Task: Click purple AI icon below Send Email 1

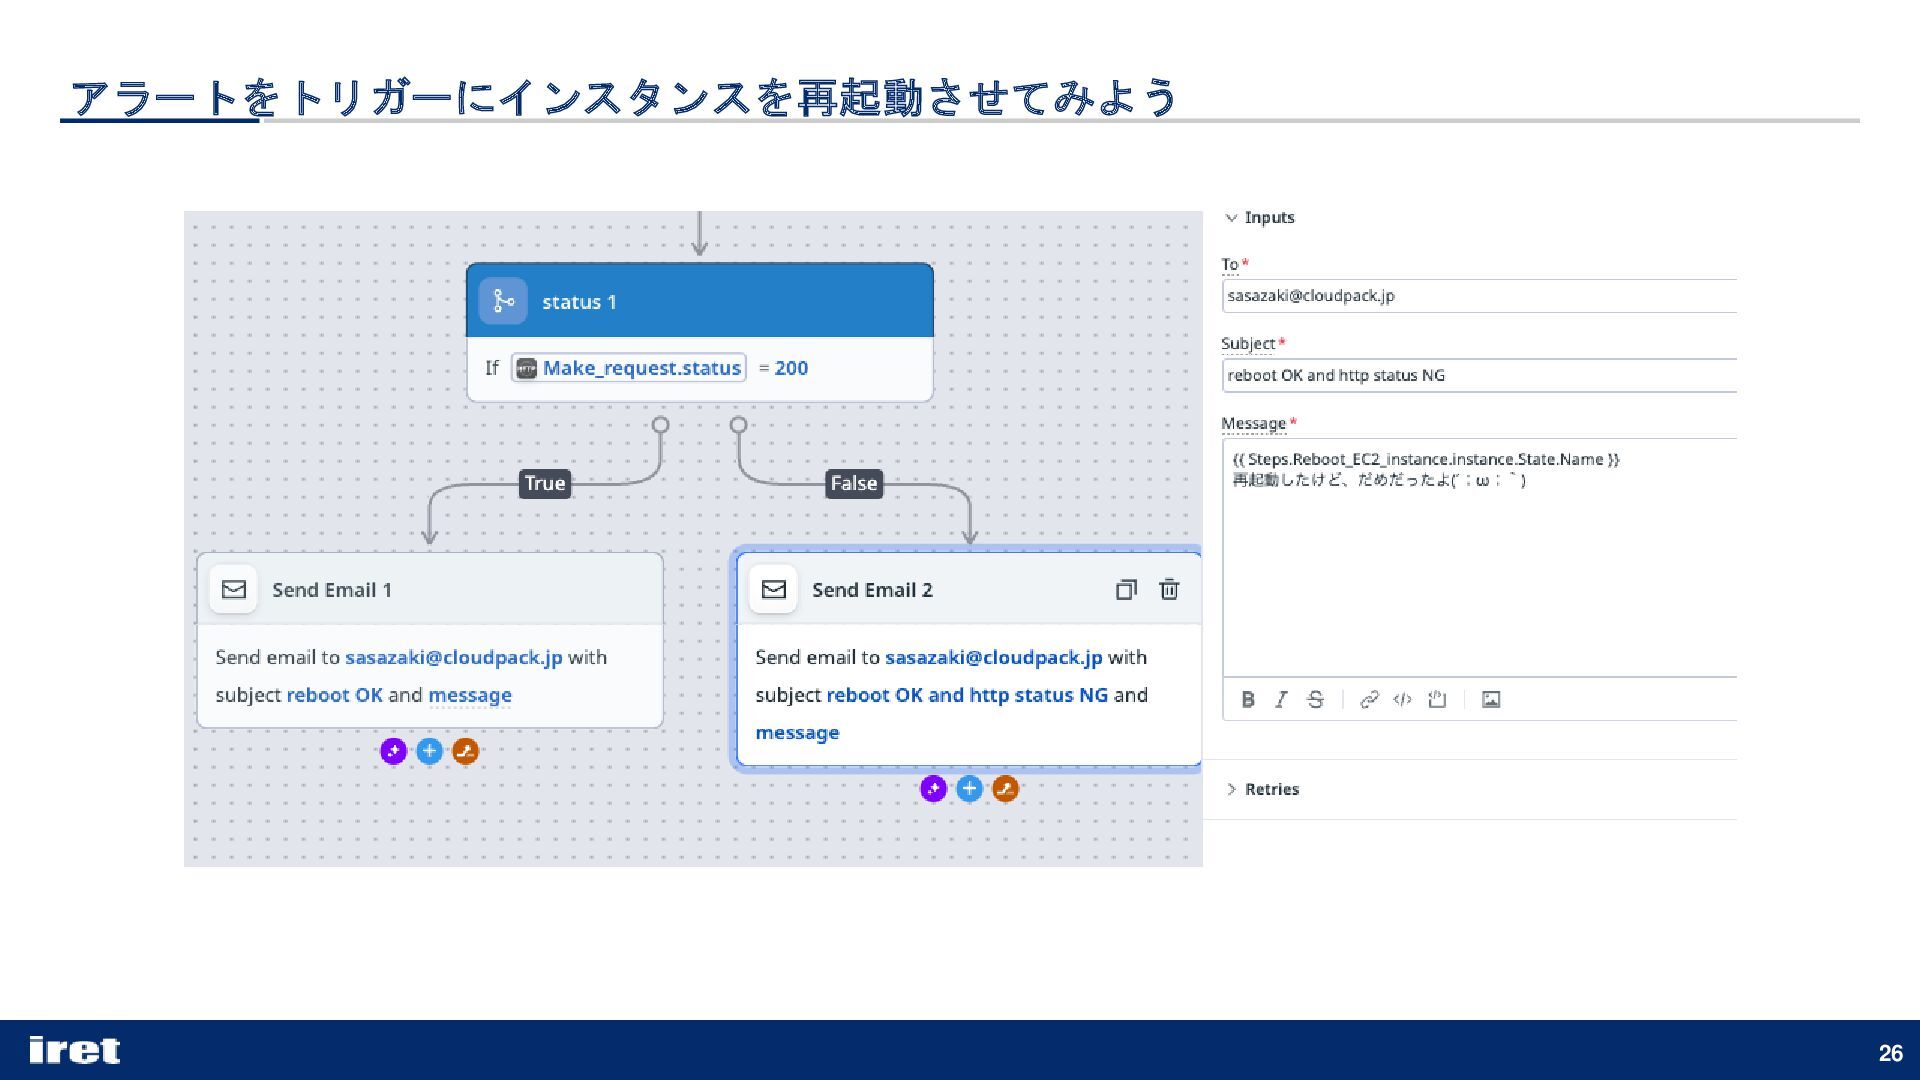Action: pos(393,751)
